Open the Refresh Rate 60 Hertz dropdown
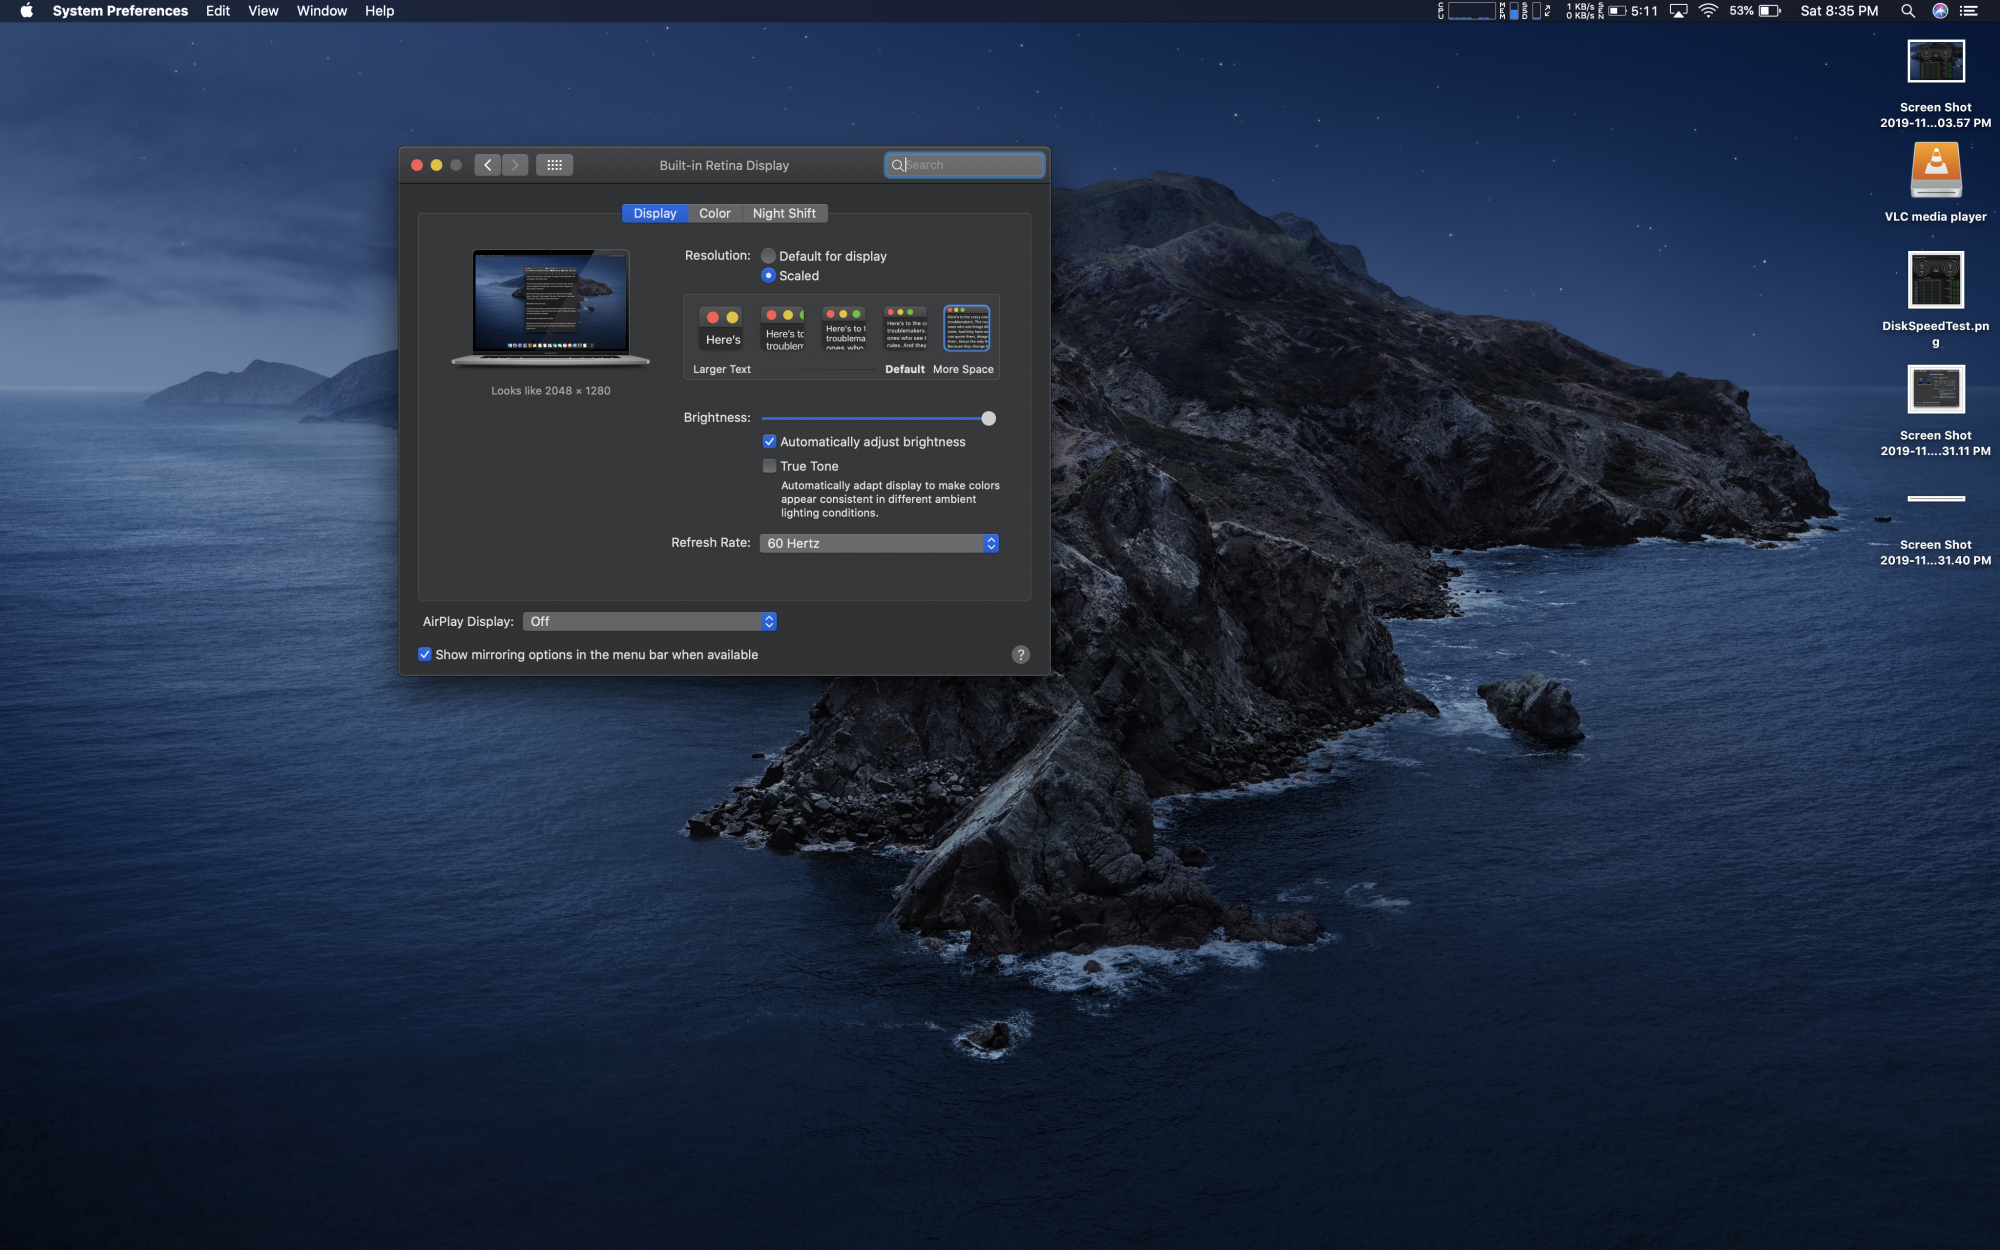This screenshot has width=2000, height=1250. click(879, 543)
